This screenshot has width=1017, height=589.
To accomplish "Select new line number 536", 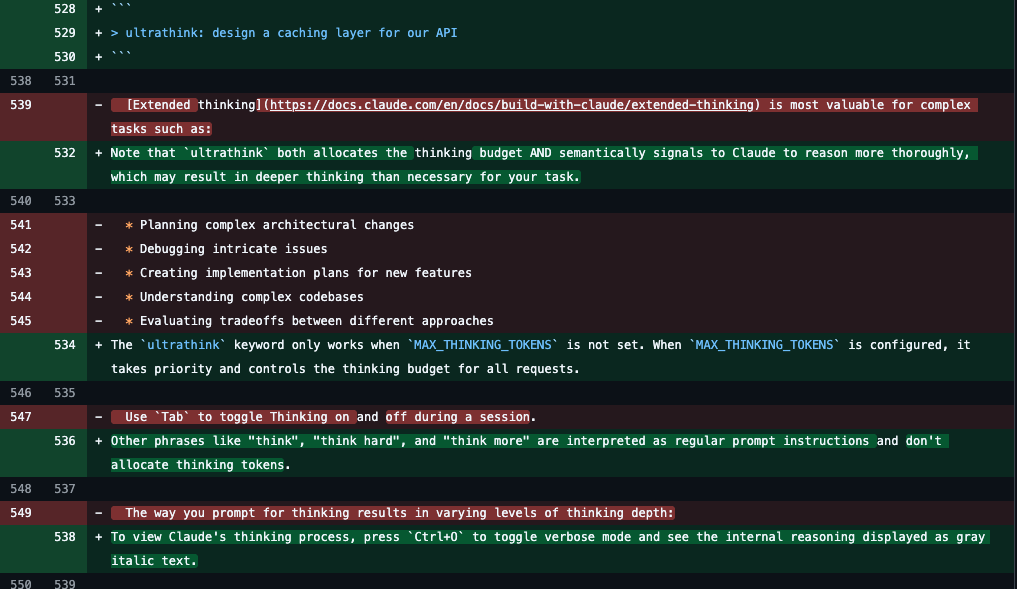I will [65, 441].
